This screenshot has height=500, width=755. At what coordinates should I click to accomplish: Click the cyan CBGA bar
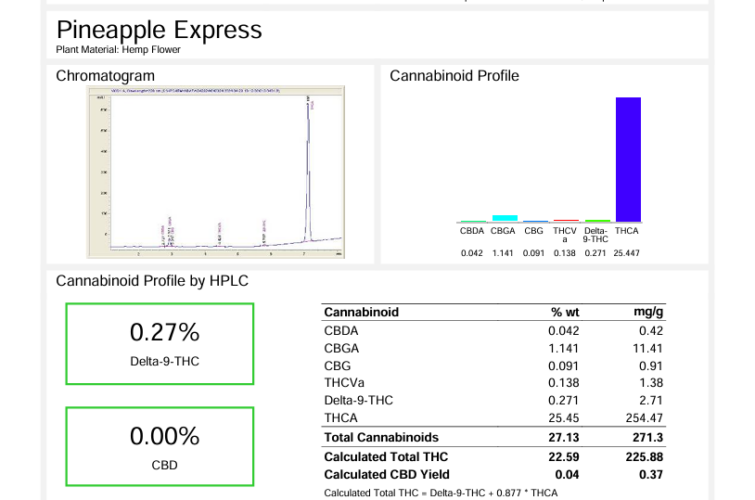pos(505,218)
